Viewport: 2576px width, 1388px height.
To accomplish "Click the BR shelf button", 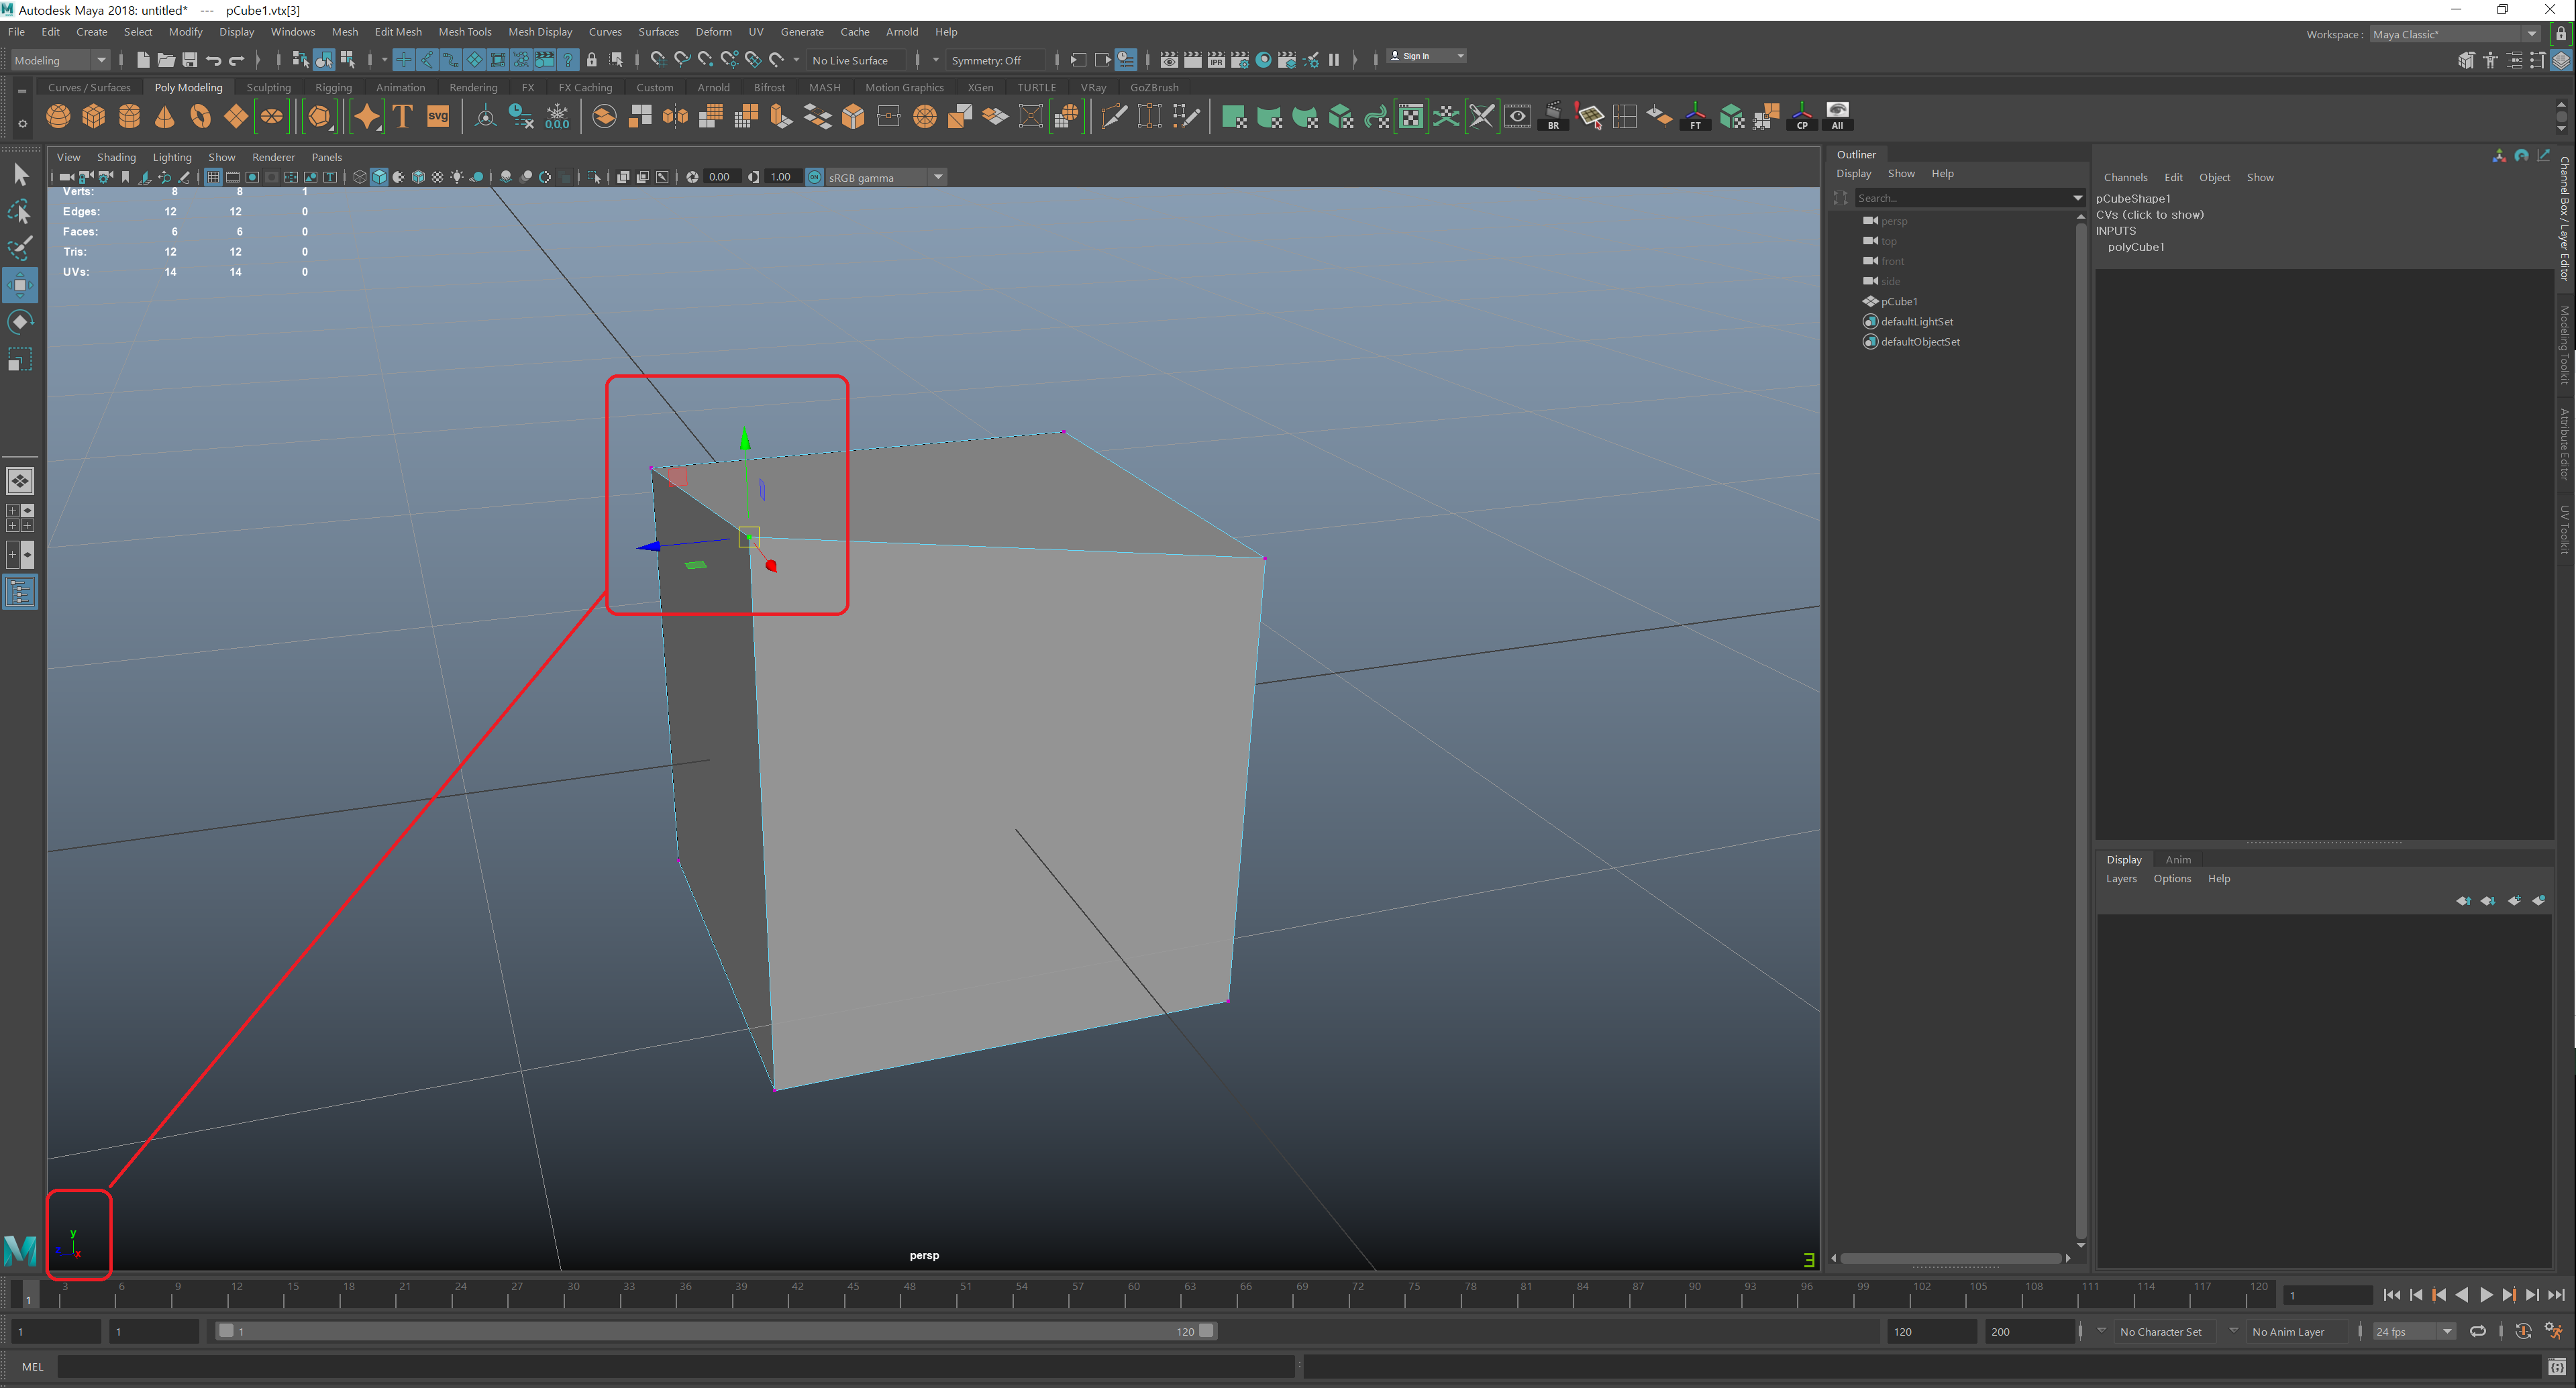I will (x=1553, y=117).
